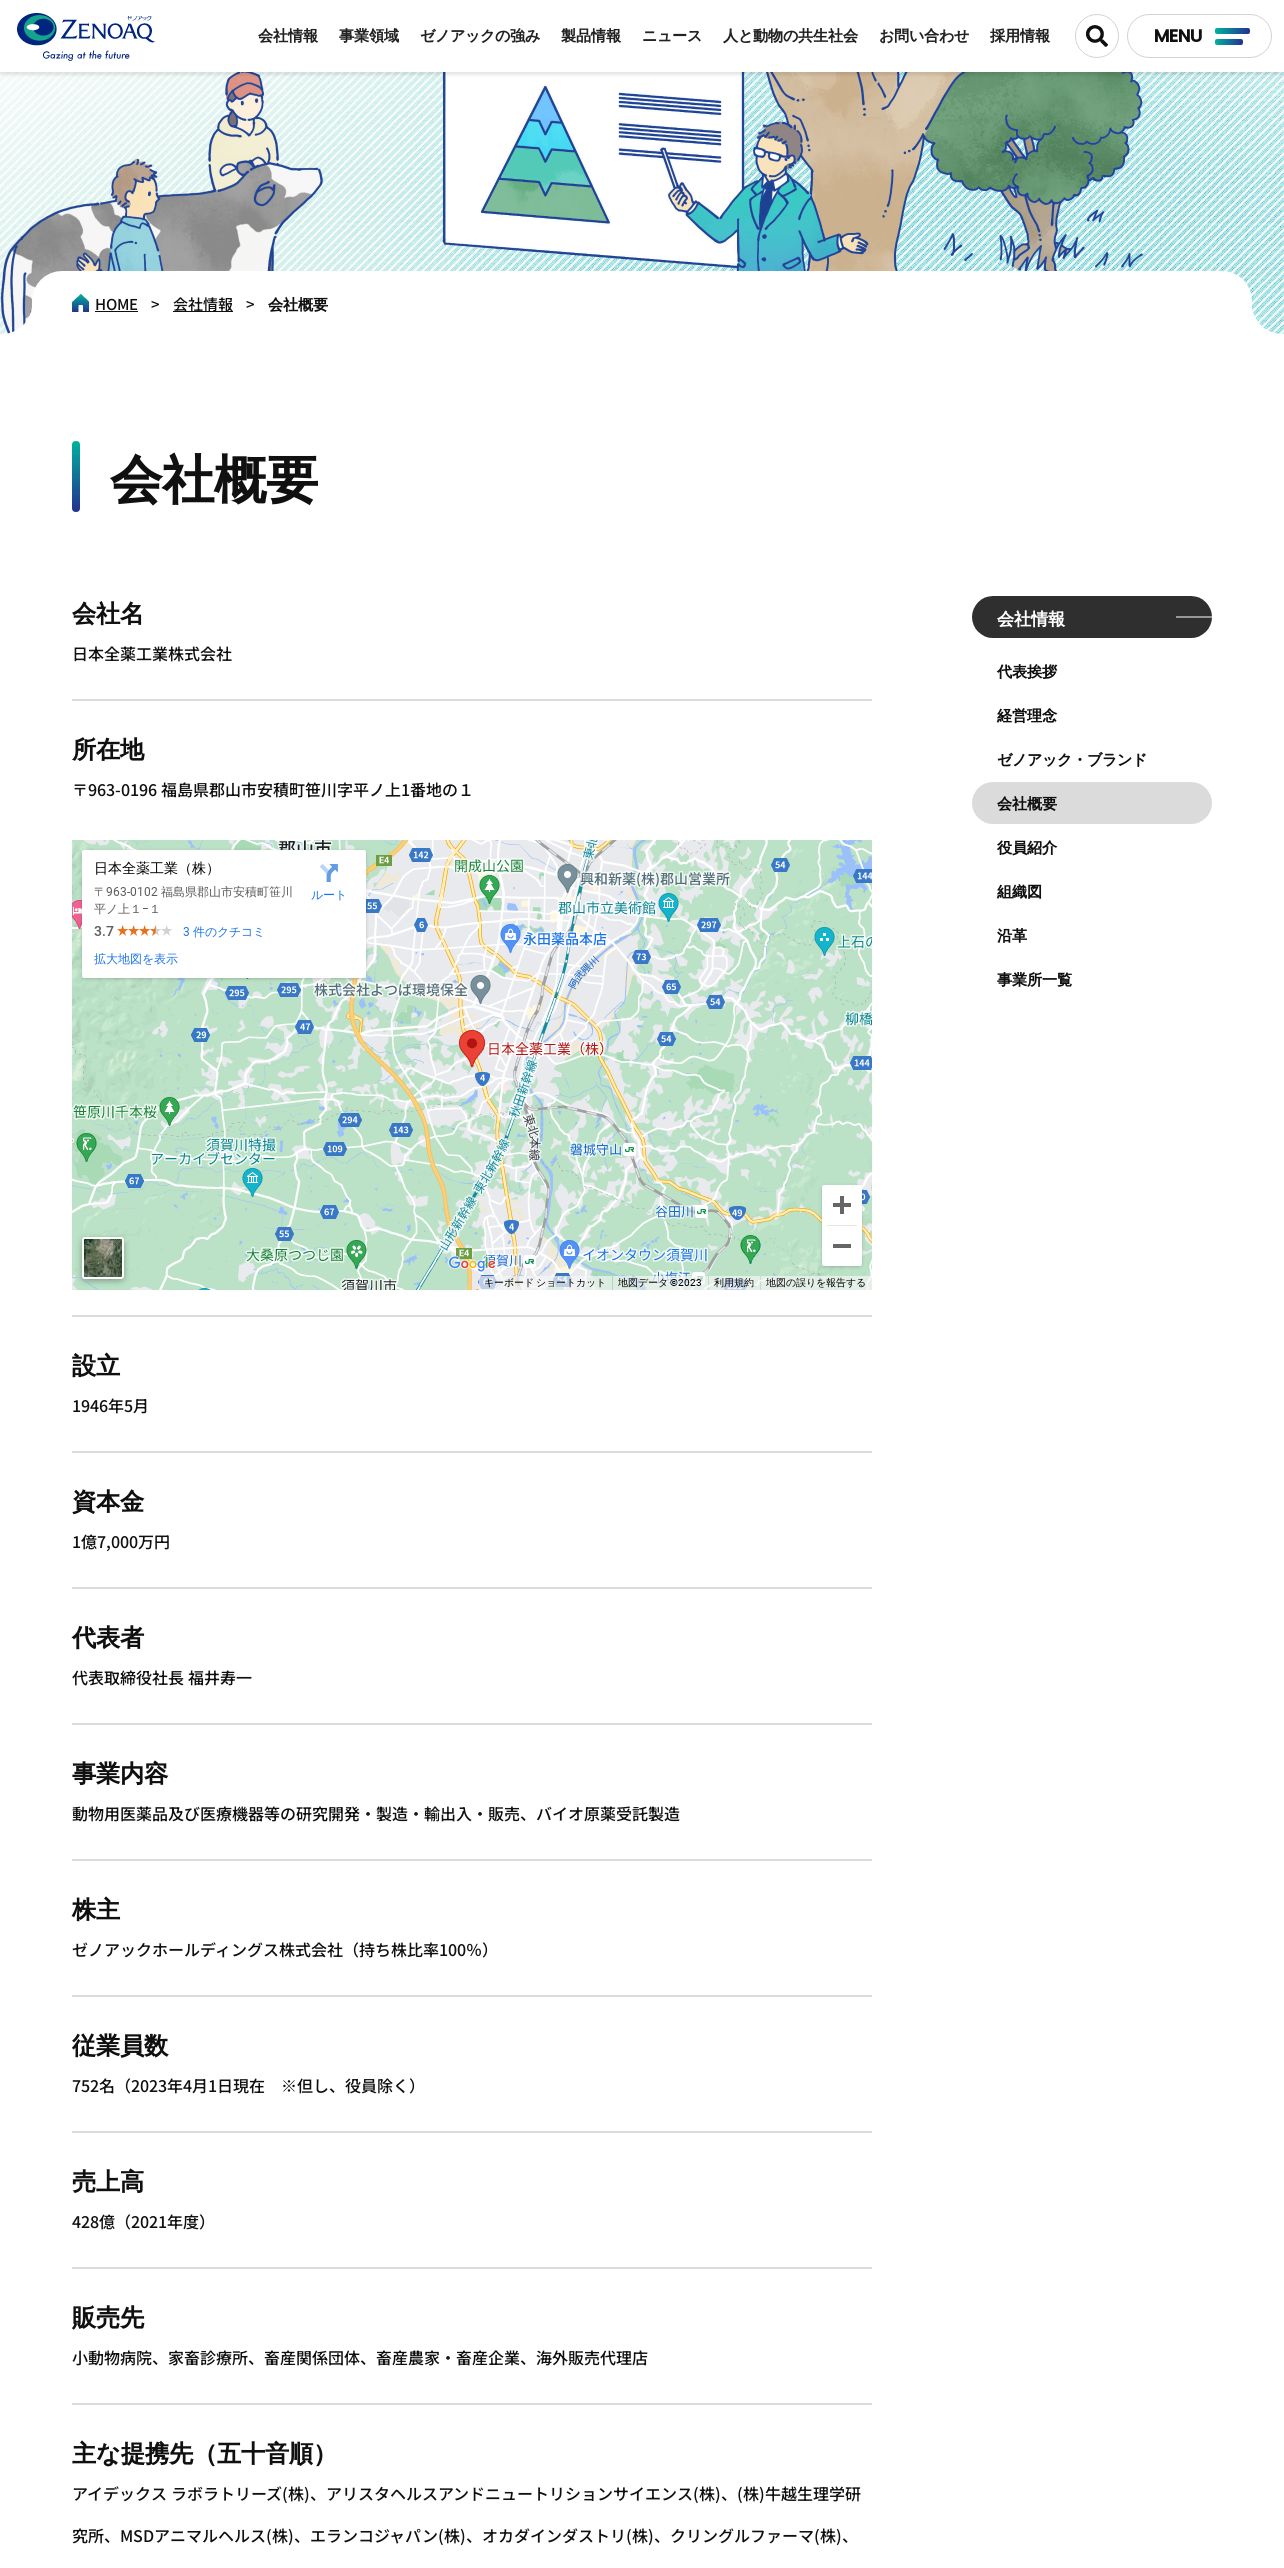Switch map to satellite view thumbnail
The image size is (1284, 2568).
pyautogui.click(x=103, y=1258)
